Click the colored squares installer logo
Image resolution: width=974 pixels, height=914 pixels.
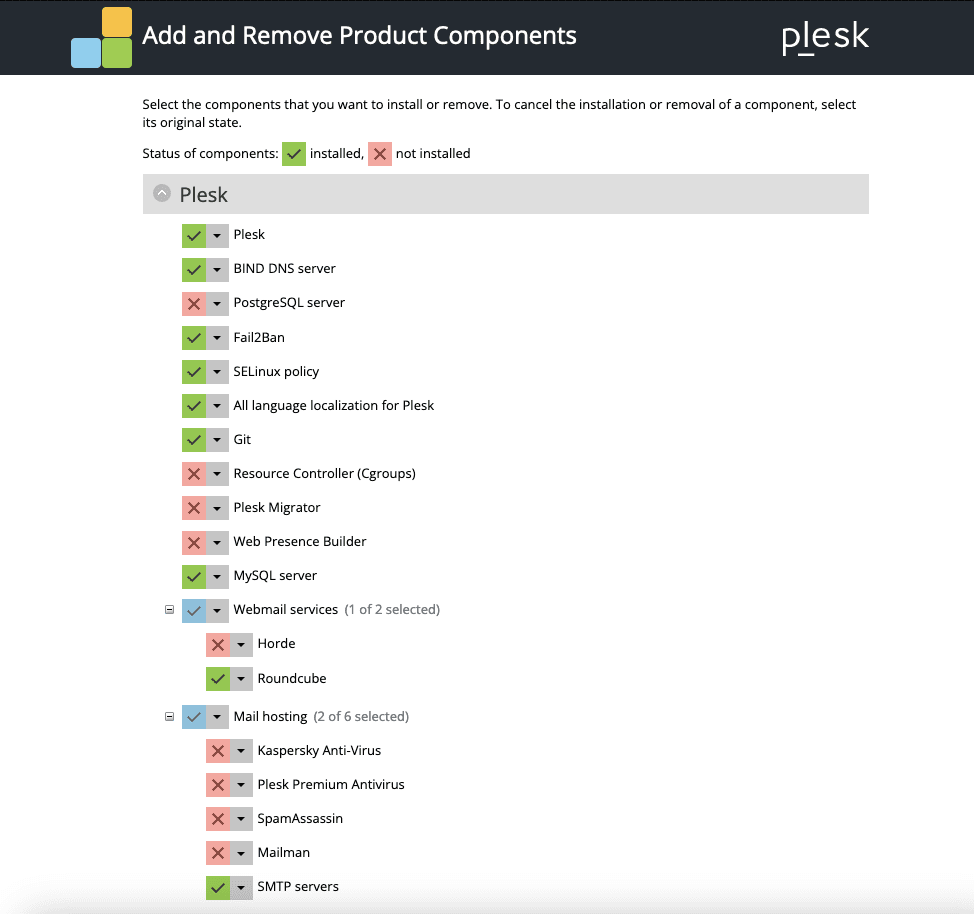tap(101, 38)
